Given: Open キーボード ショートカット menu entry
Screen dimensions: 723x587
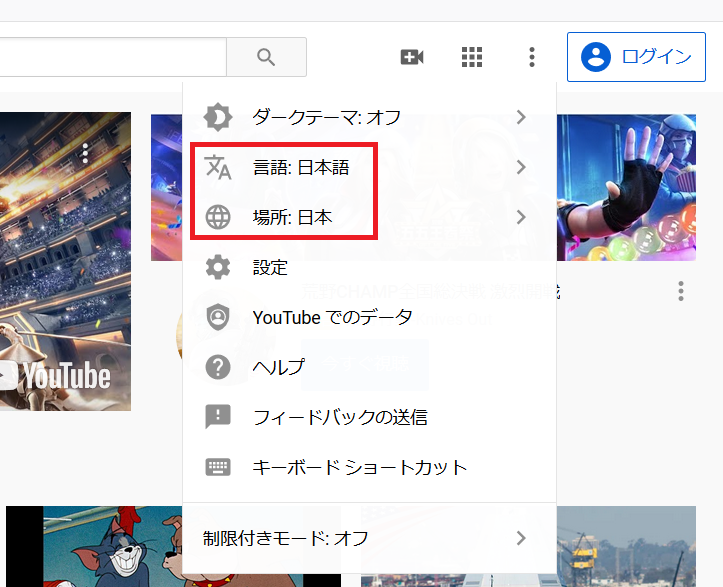Looking at the screenshot, I should point(369,467).
